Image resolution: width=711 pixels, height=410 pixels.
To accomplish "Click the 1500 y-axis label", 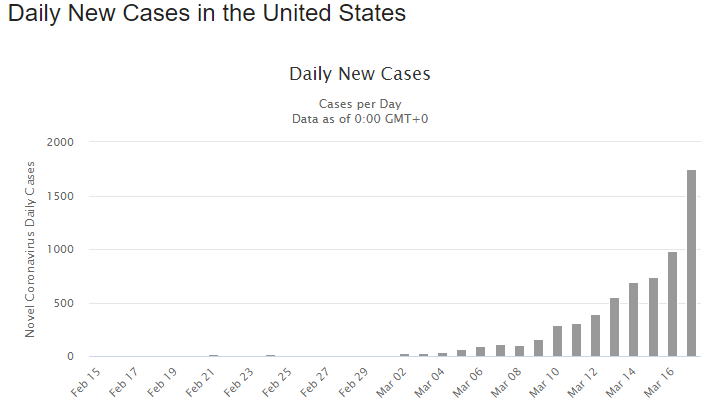I will 61,196.
